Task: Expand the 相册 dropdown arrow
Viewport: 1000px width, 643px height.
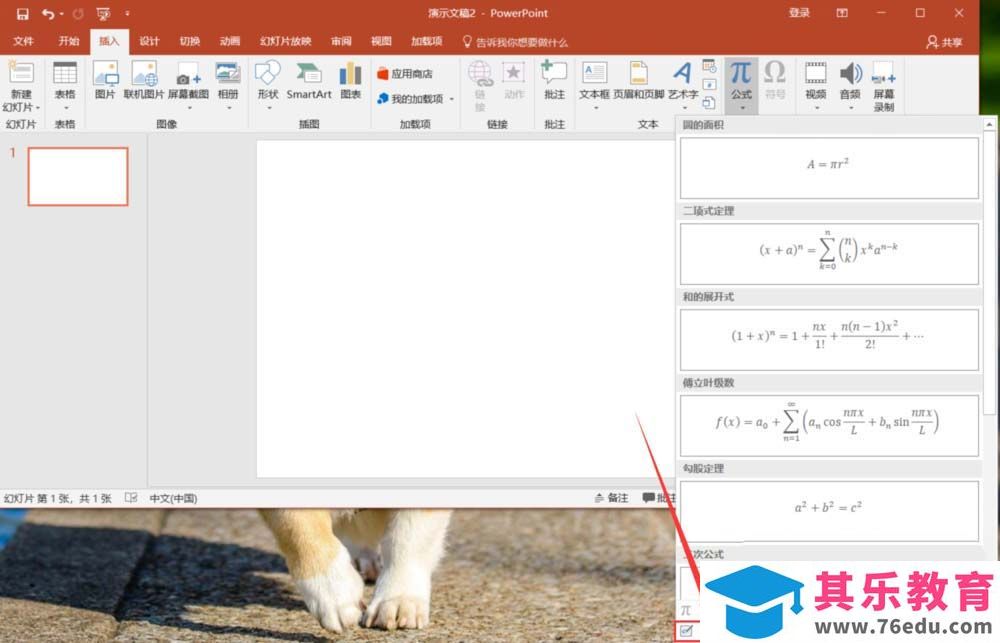Action: click(x=228, y=108)
